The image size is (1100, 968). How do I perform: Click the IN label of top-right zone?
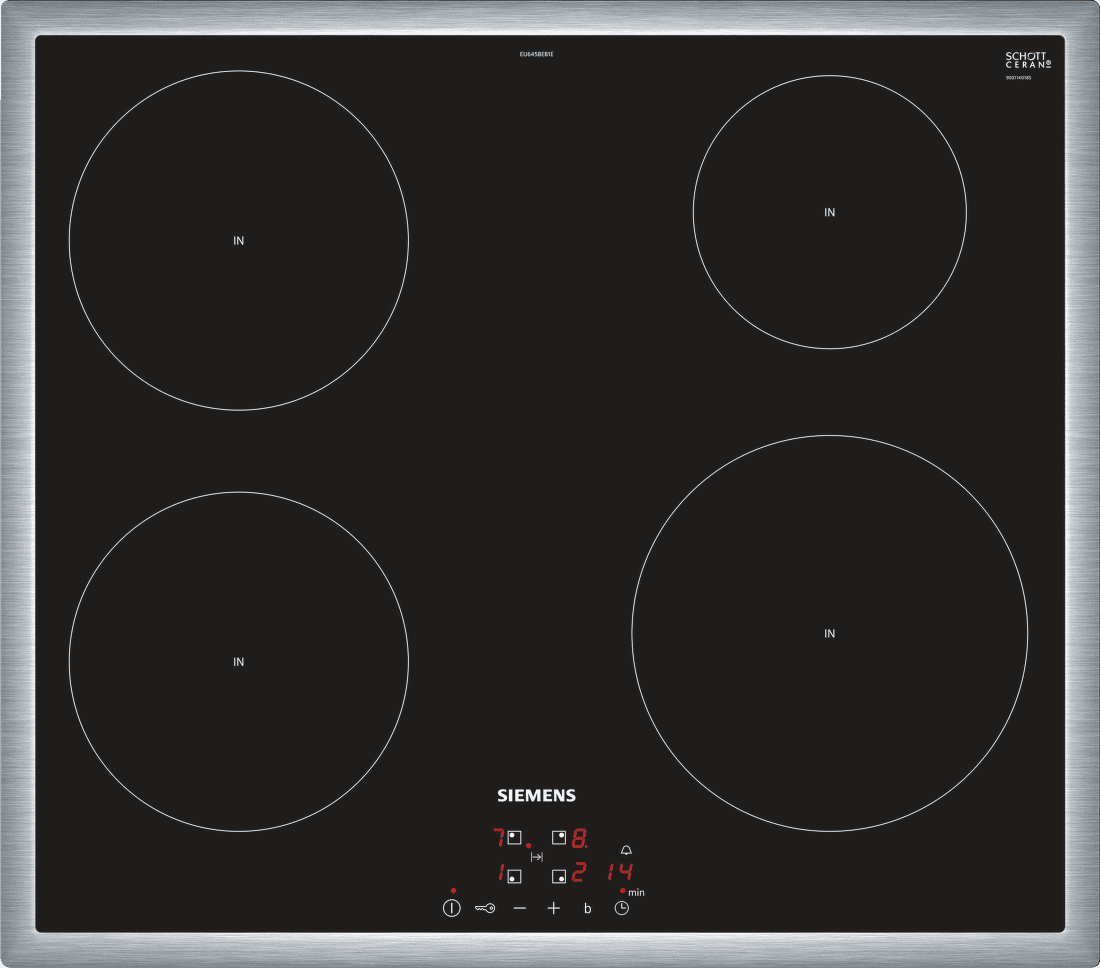830,212
